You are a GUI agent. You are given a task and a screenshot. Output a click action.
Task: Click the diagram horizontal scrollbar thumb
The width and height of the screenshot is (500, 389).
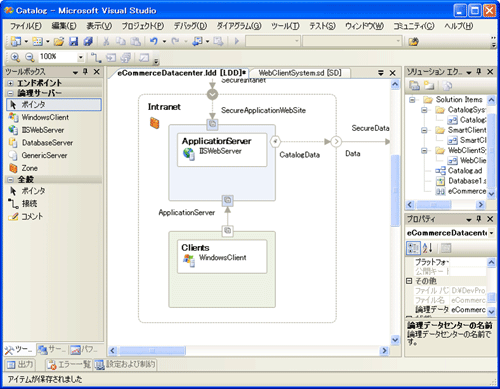pyautogui.click(x=152, y=351)
